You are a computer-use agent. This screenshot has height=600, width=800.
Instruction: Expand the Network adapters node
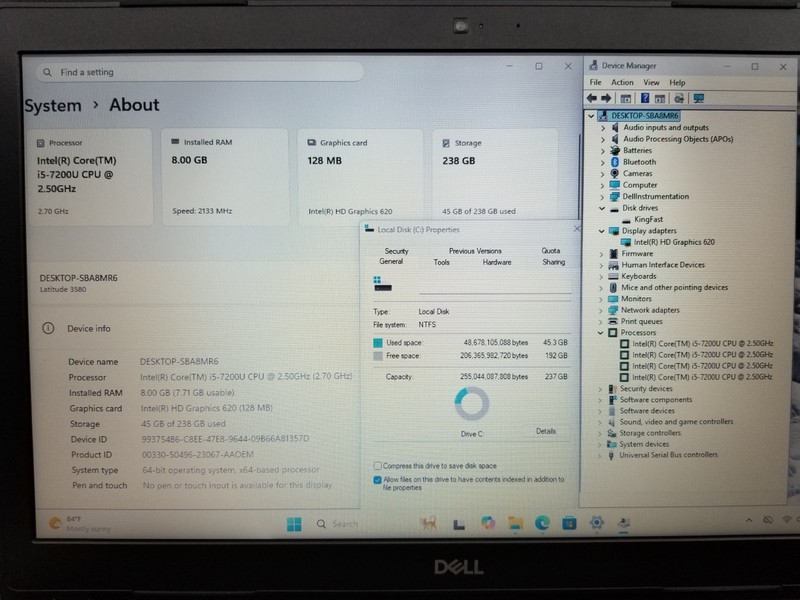[x=601, y=310]
